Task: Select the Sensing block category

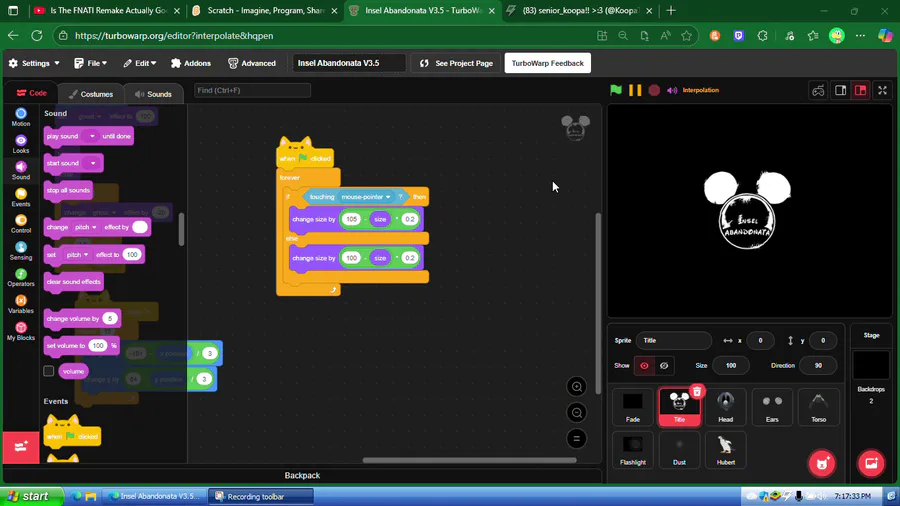Action: point(21,251)
